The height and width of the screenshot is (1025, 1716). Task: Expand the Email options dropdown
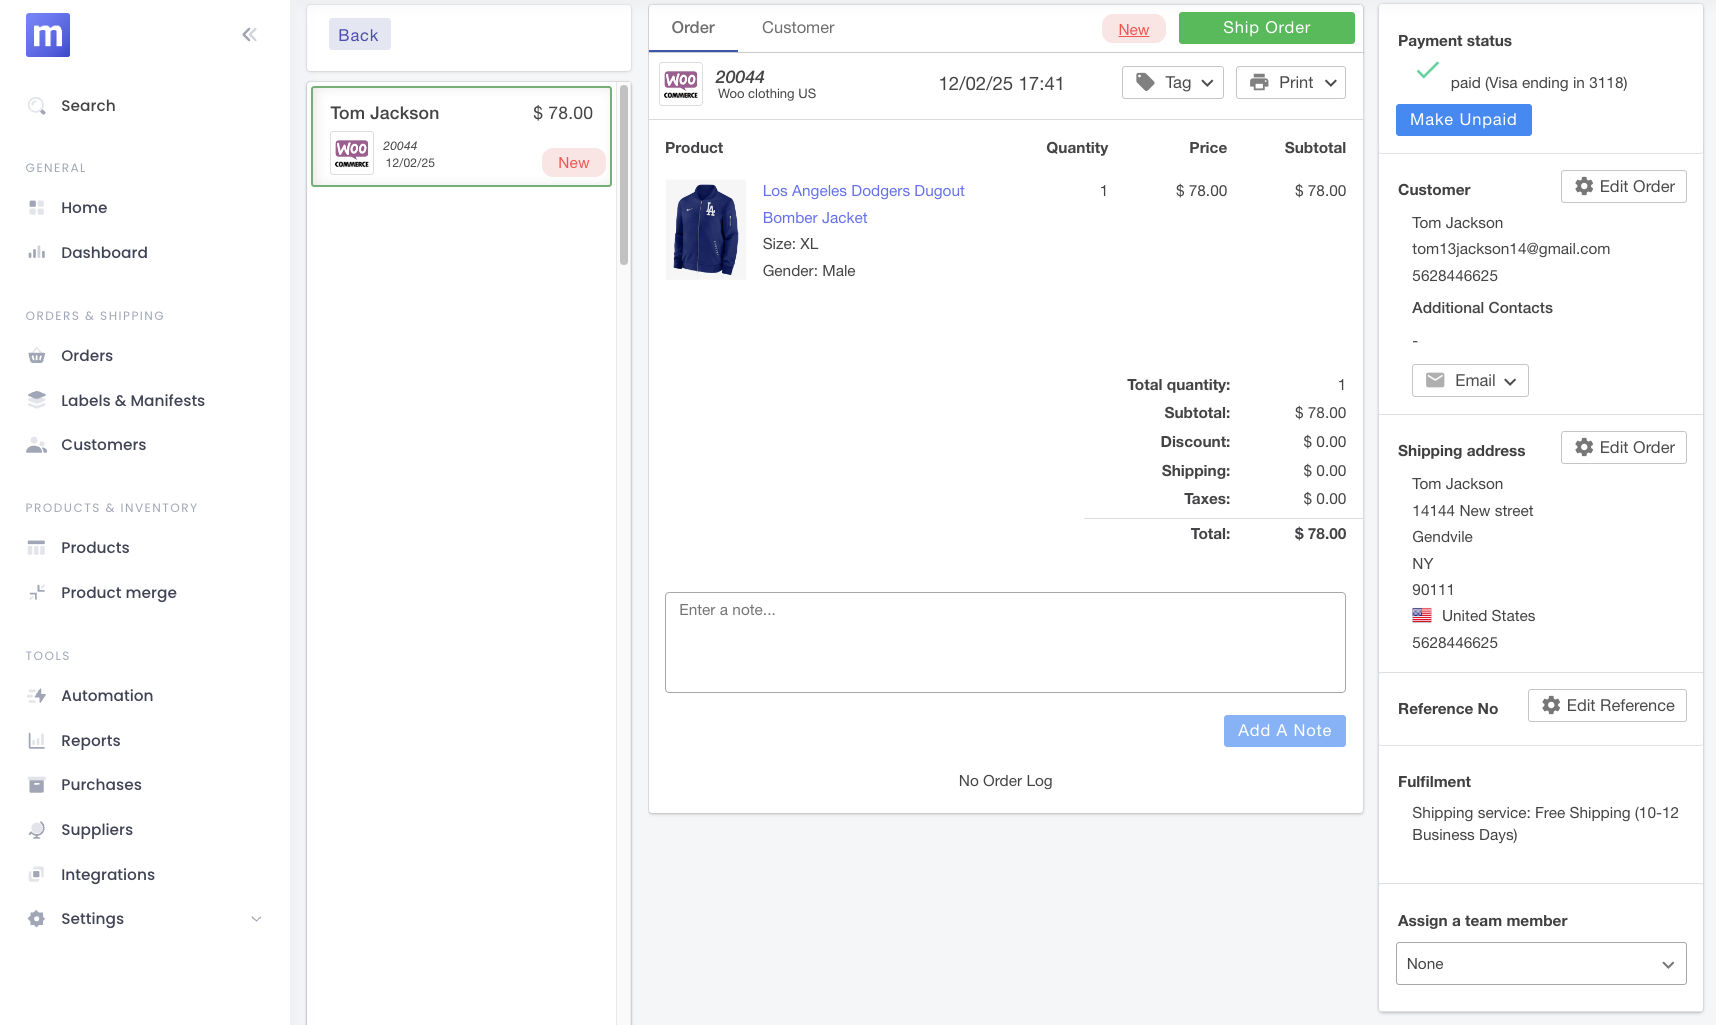coord(1470,380)
